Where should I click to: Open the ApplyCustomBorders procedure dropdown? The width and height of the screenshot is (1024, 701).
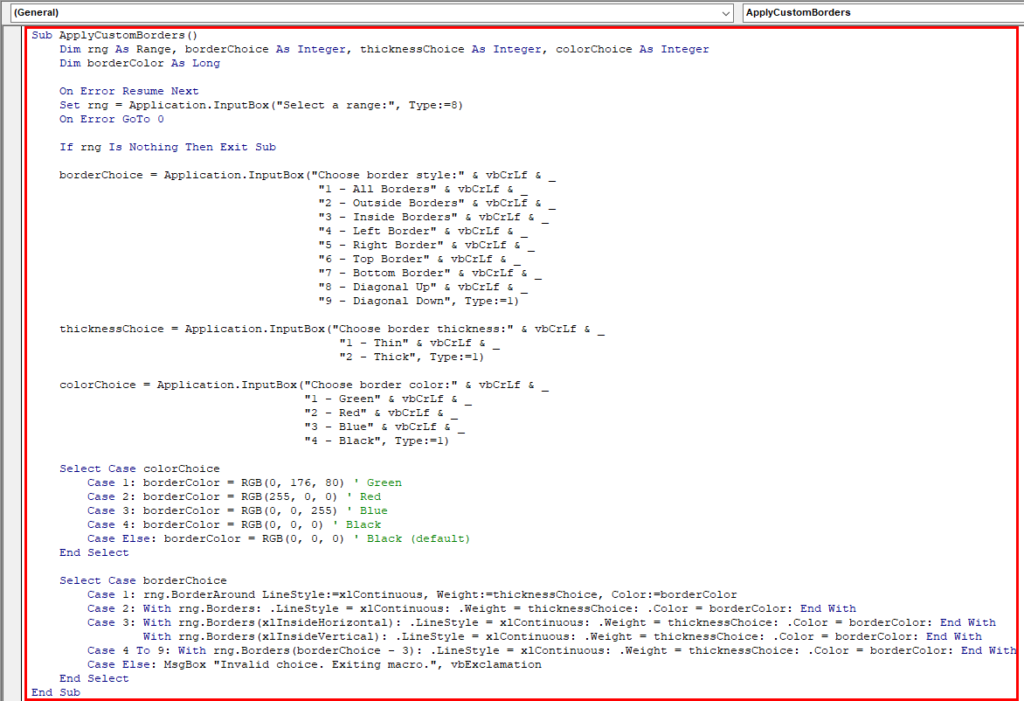coord(883,12)
